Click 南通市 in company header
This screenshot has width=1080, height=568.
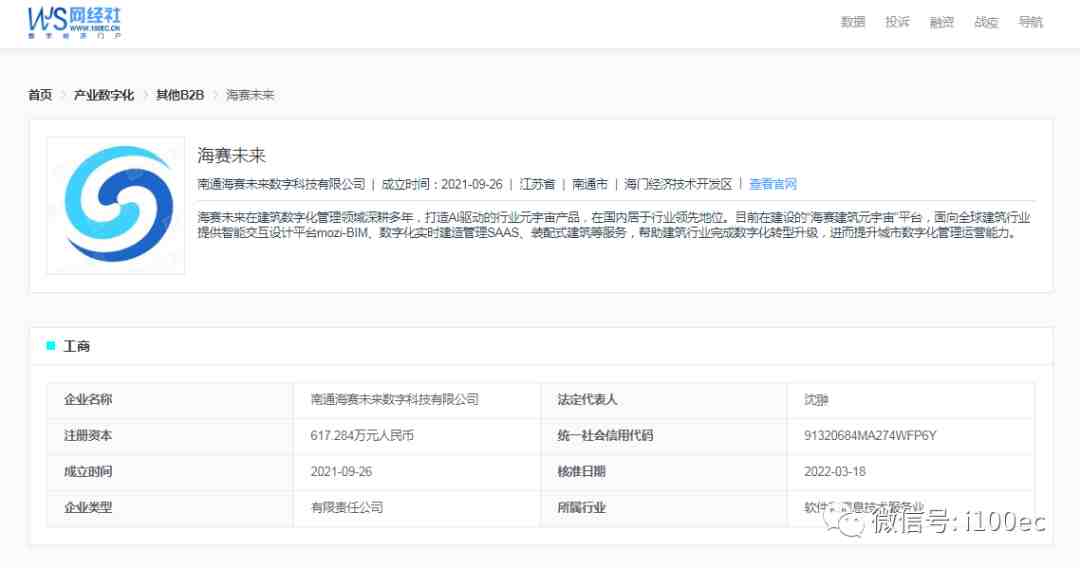pos(590,184)
